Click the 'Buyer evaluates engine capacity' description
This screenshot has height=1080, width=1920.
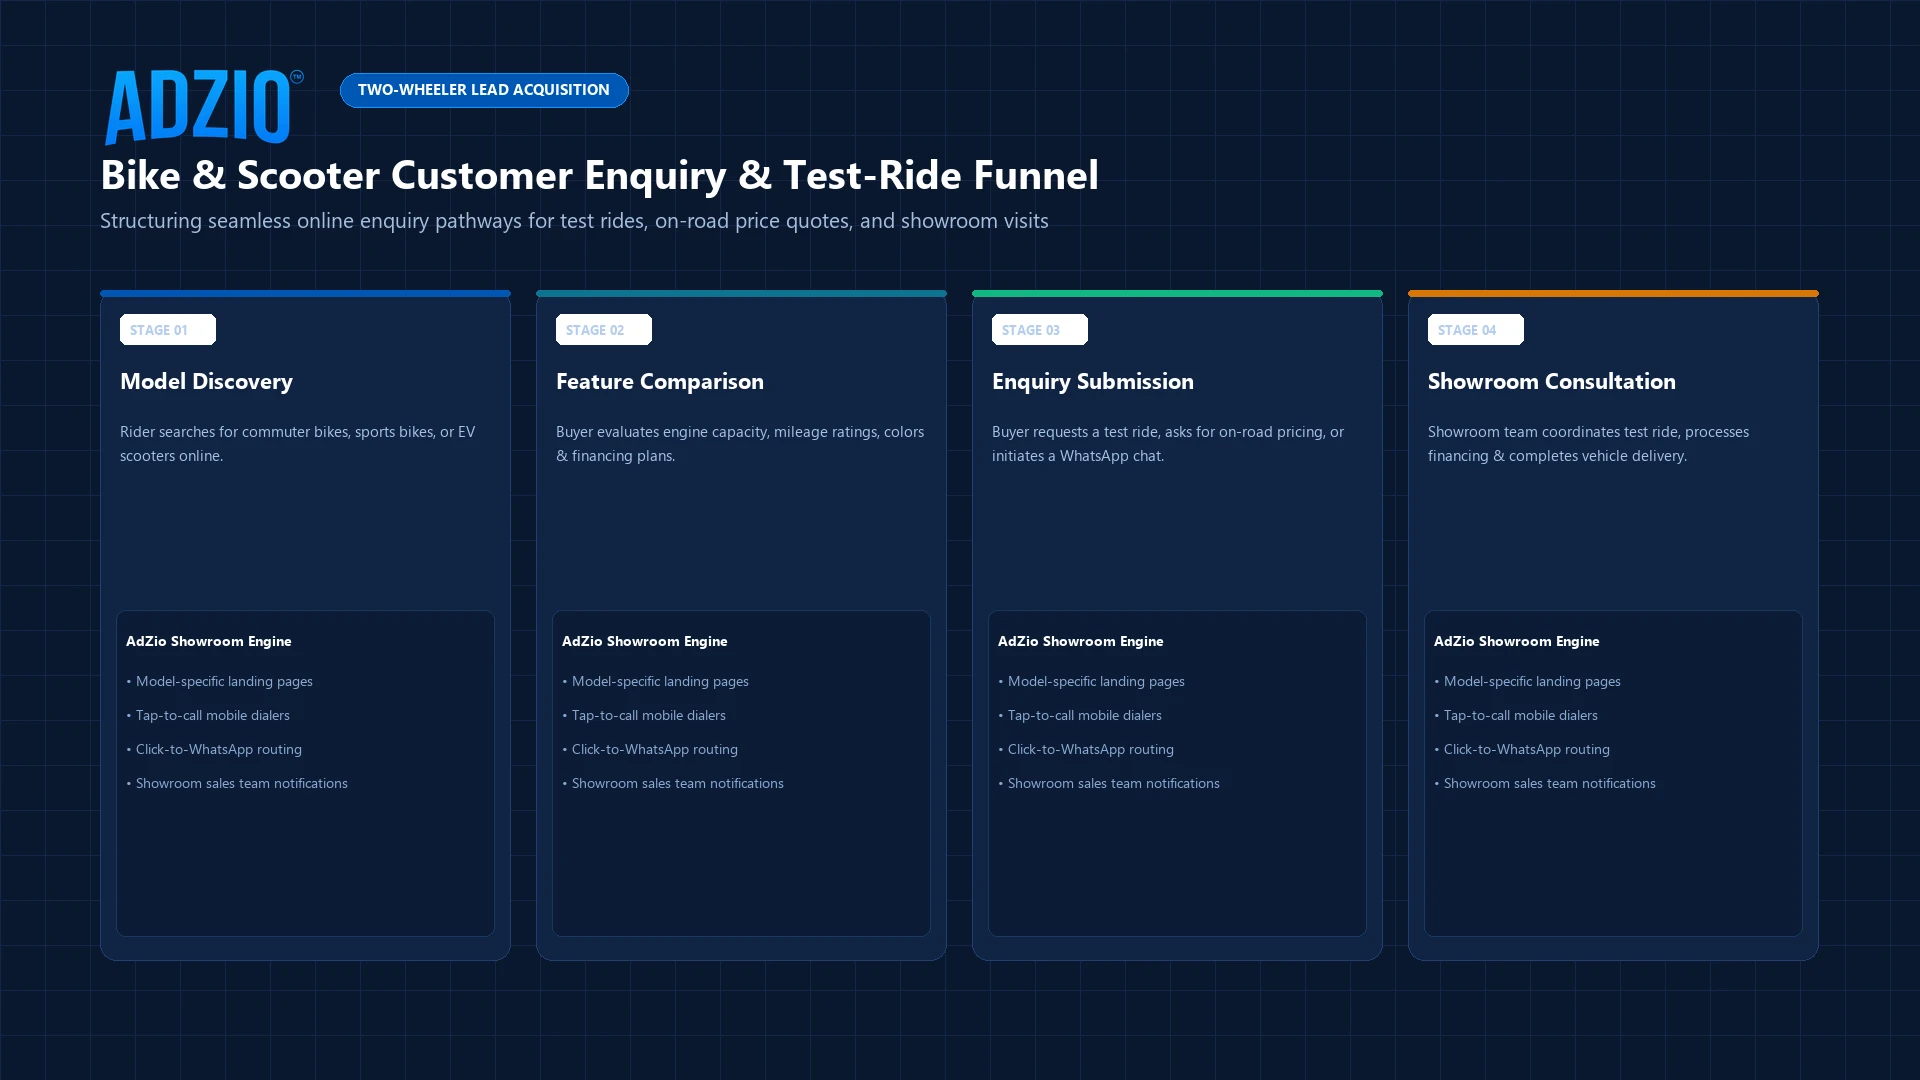pos(740,444)
